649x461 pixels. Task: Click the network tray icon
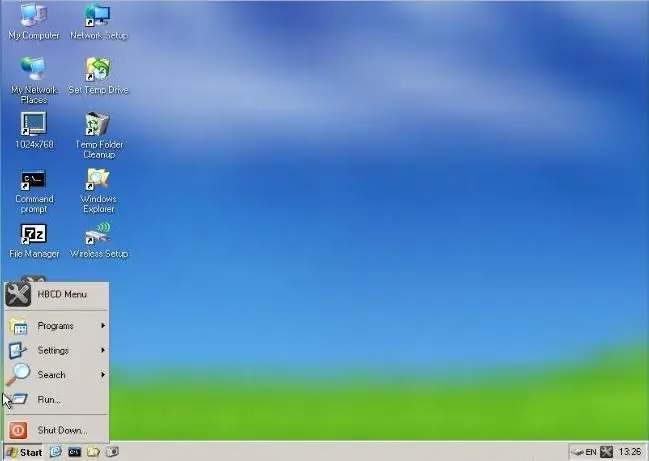577,452
